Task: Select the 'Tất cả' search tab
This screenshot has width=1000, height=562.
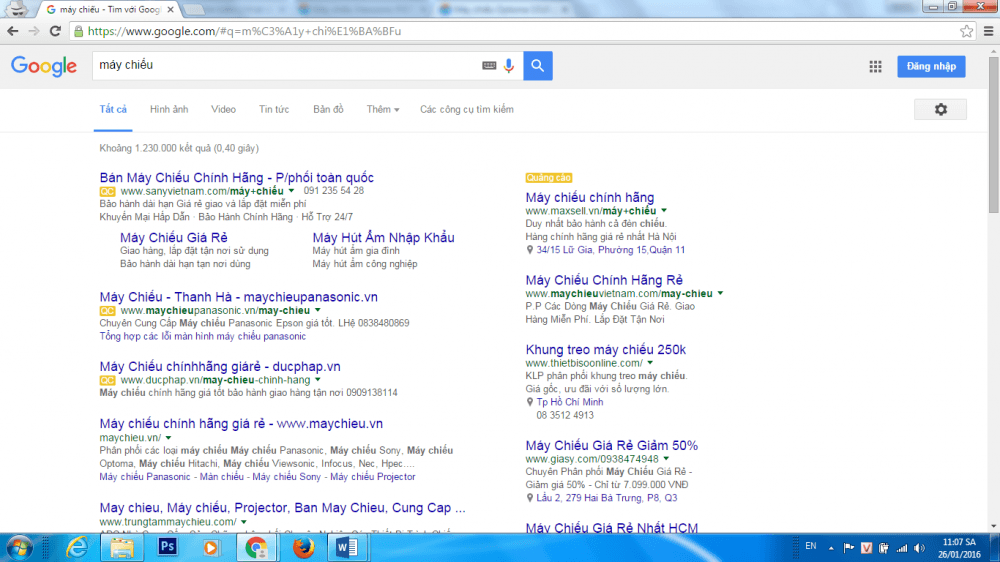Action: click(113, 110)
